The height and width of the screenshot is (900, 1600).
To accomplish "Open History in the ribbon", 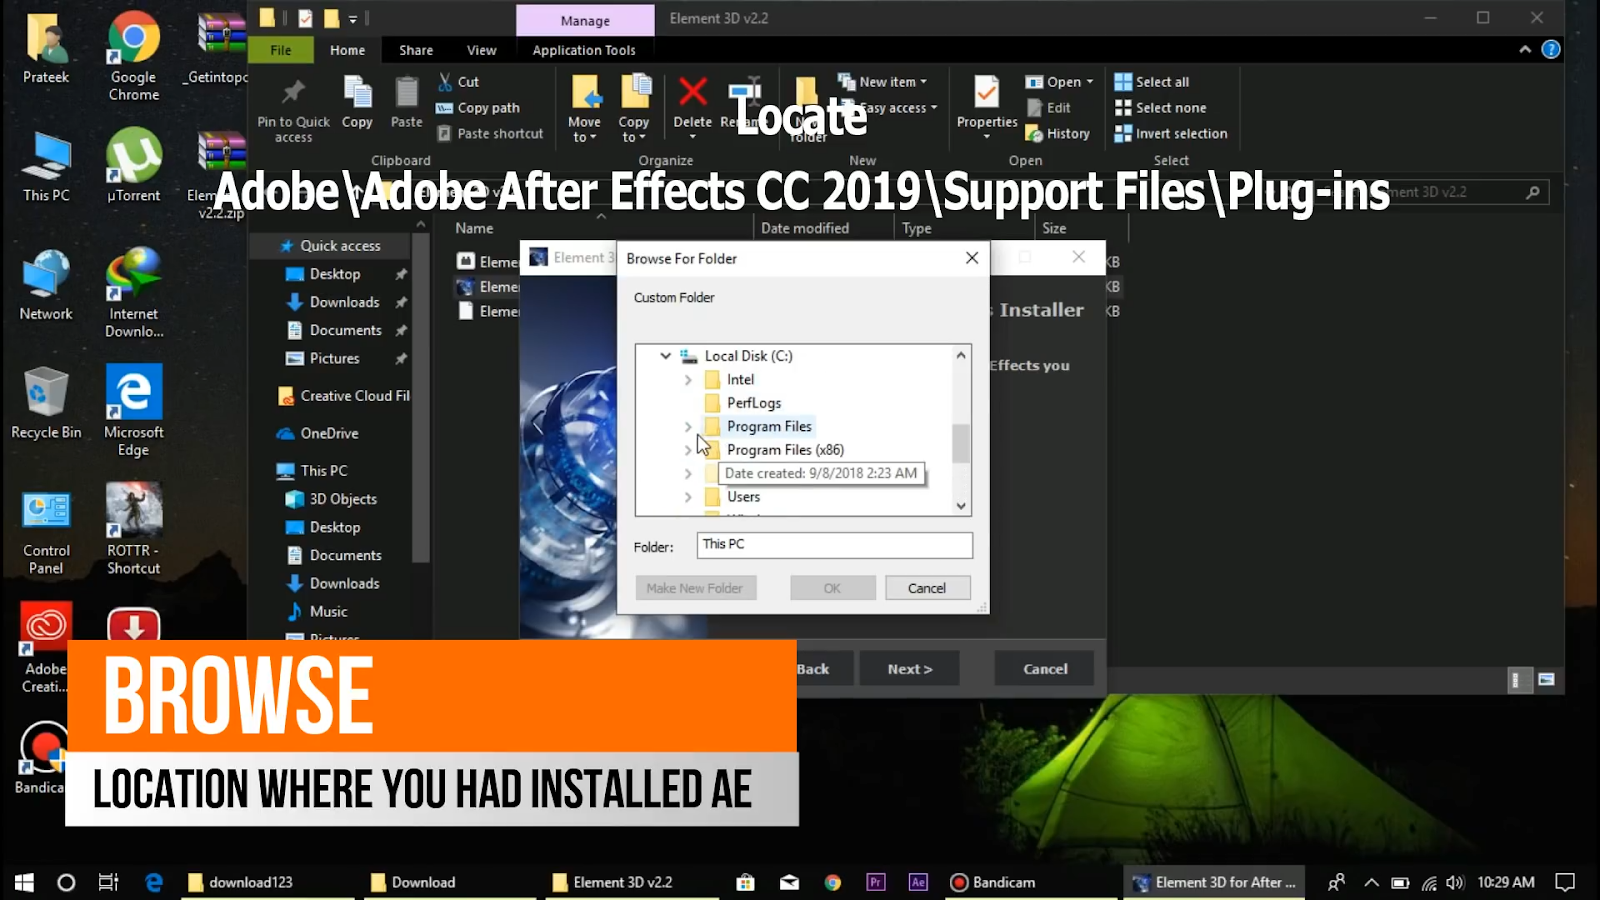I will [1058, 134].
